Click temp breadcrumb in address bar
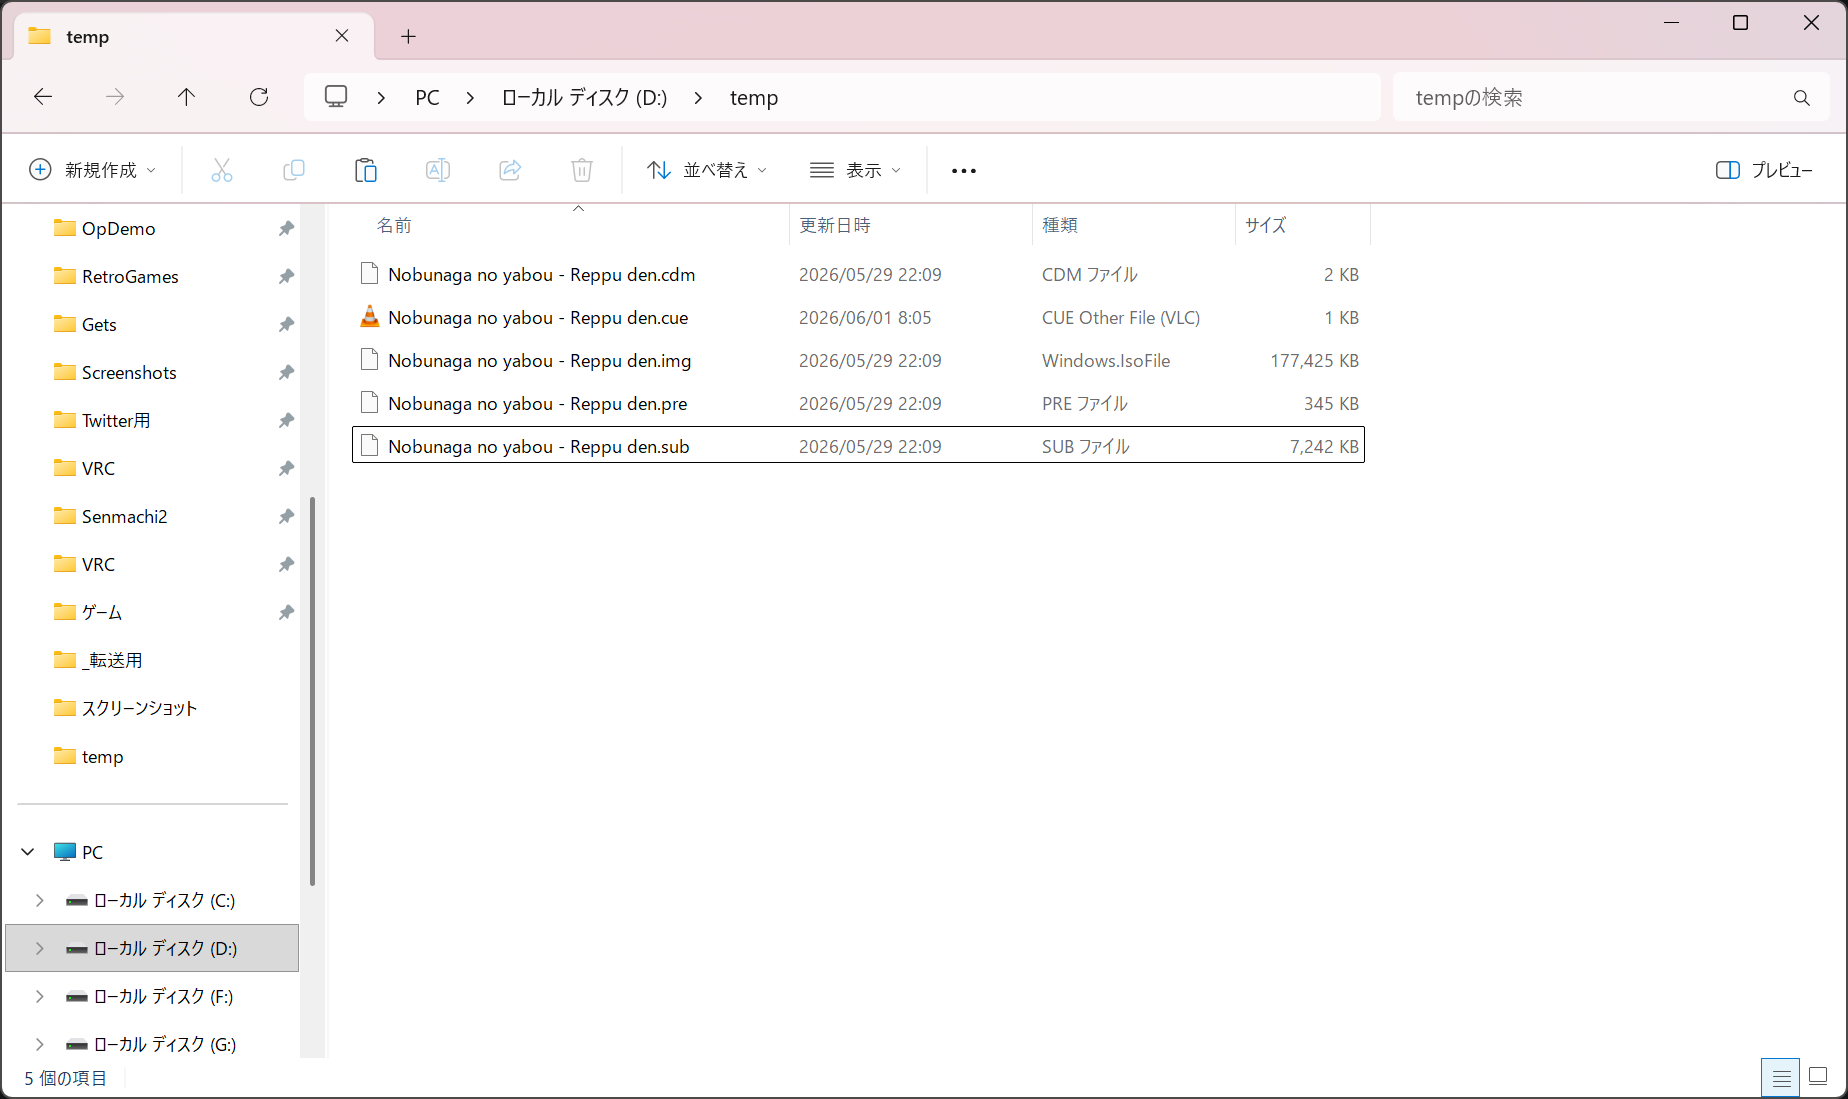The image size is (1848, 1099). [754, 98]
